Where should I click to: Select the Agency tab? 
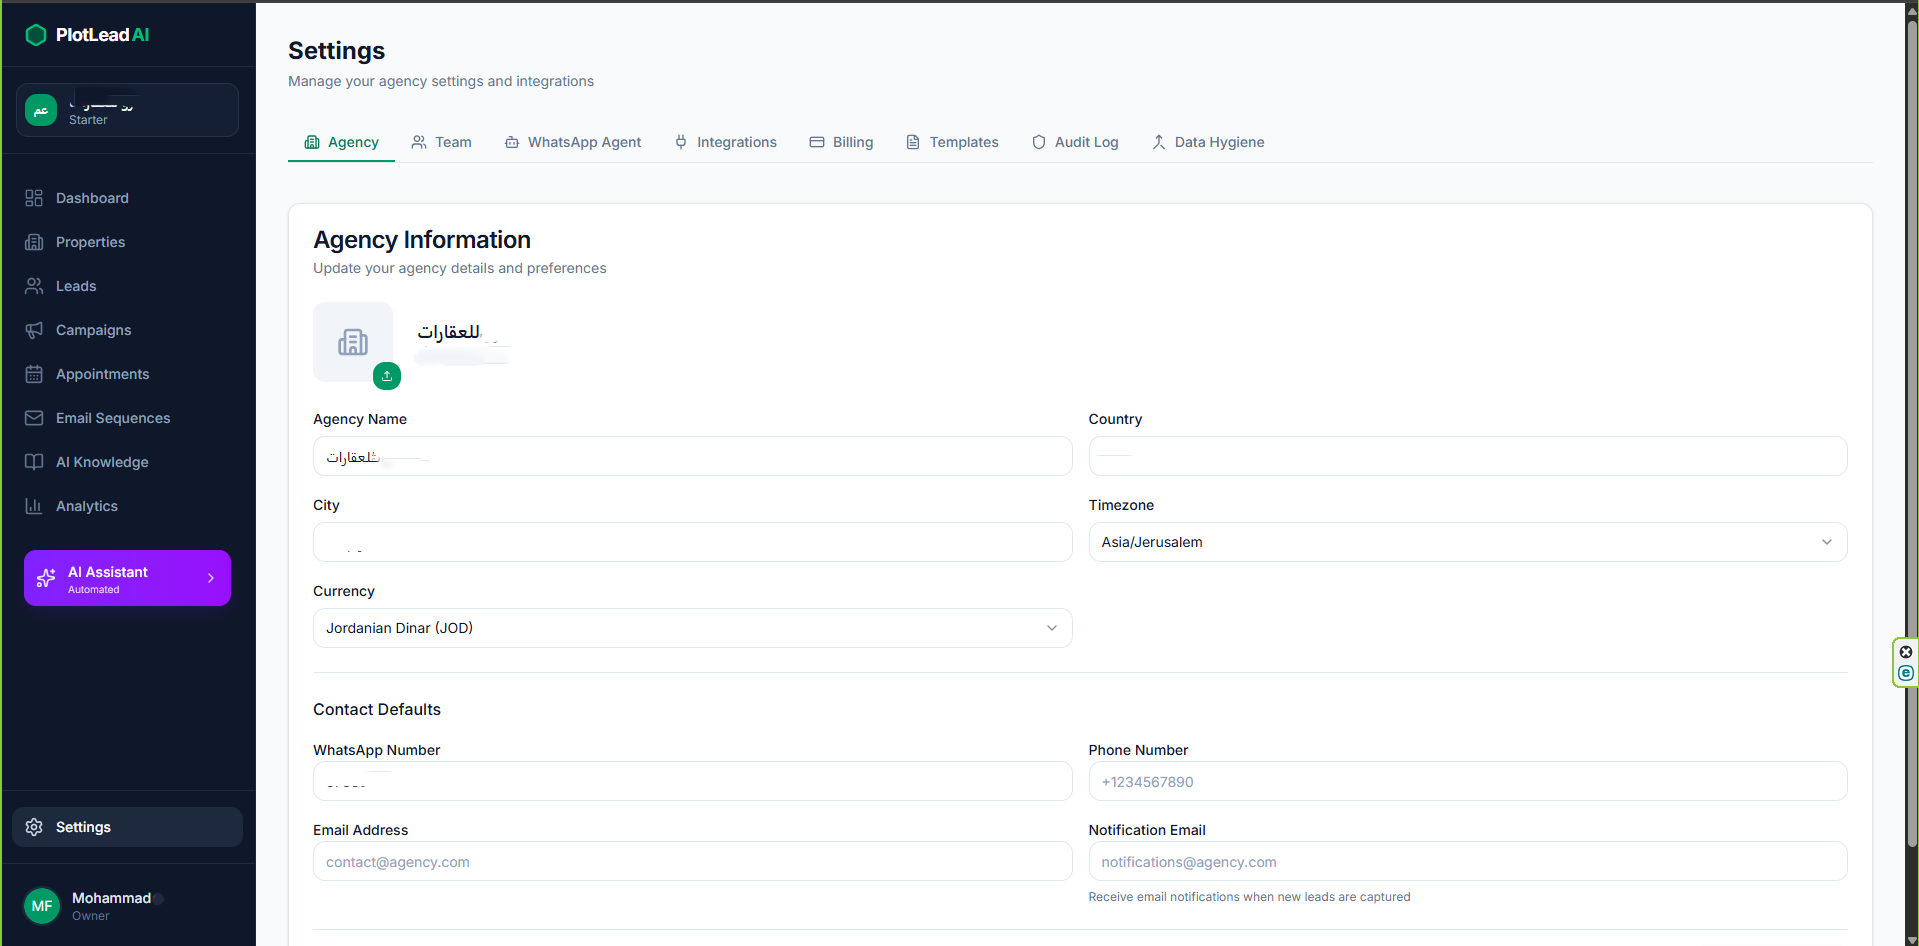coord(341,142)
